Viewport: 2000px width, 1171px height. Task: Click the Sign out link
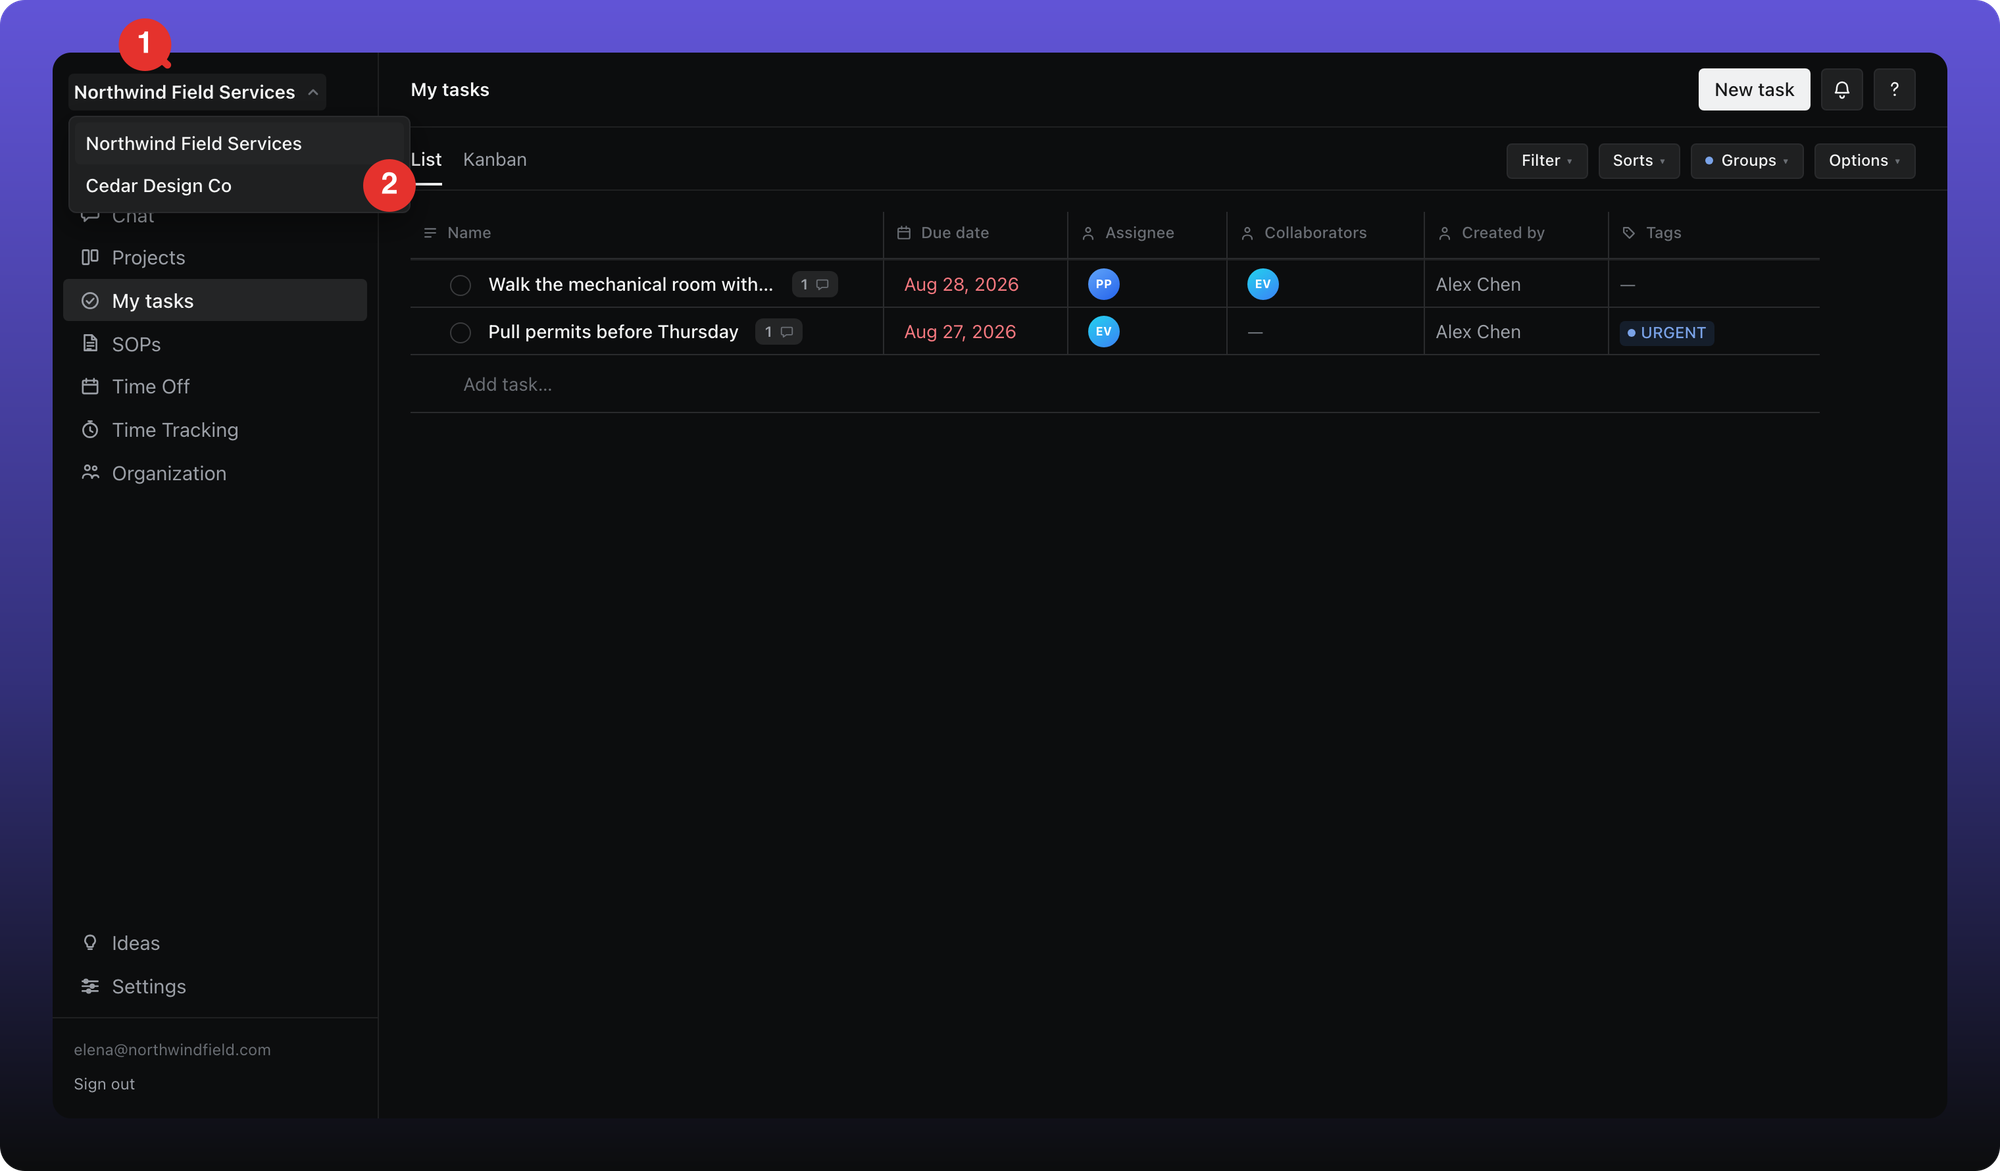coord(104,1084)
